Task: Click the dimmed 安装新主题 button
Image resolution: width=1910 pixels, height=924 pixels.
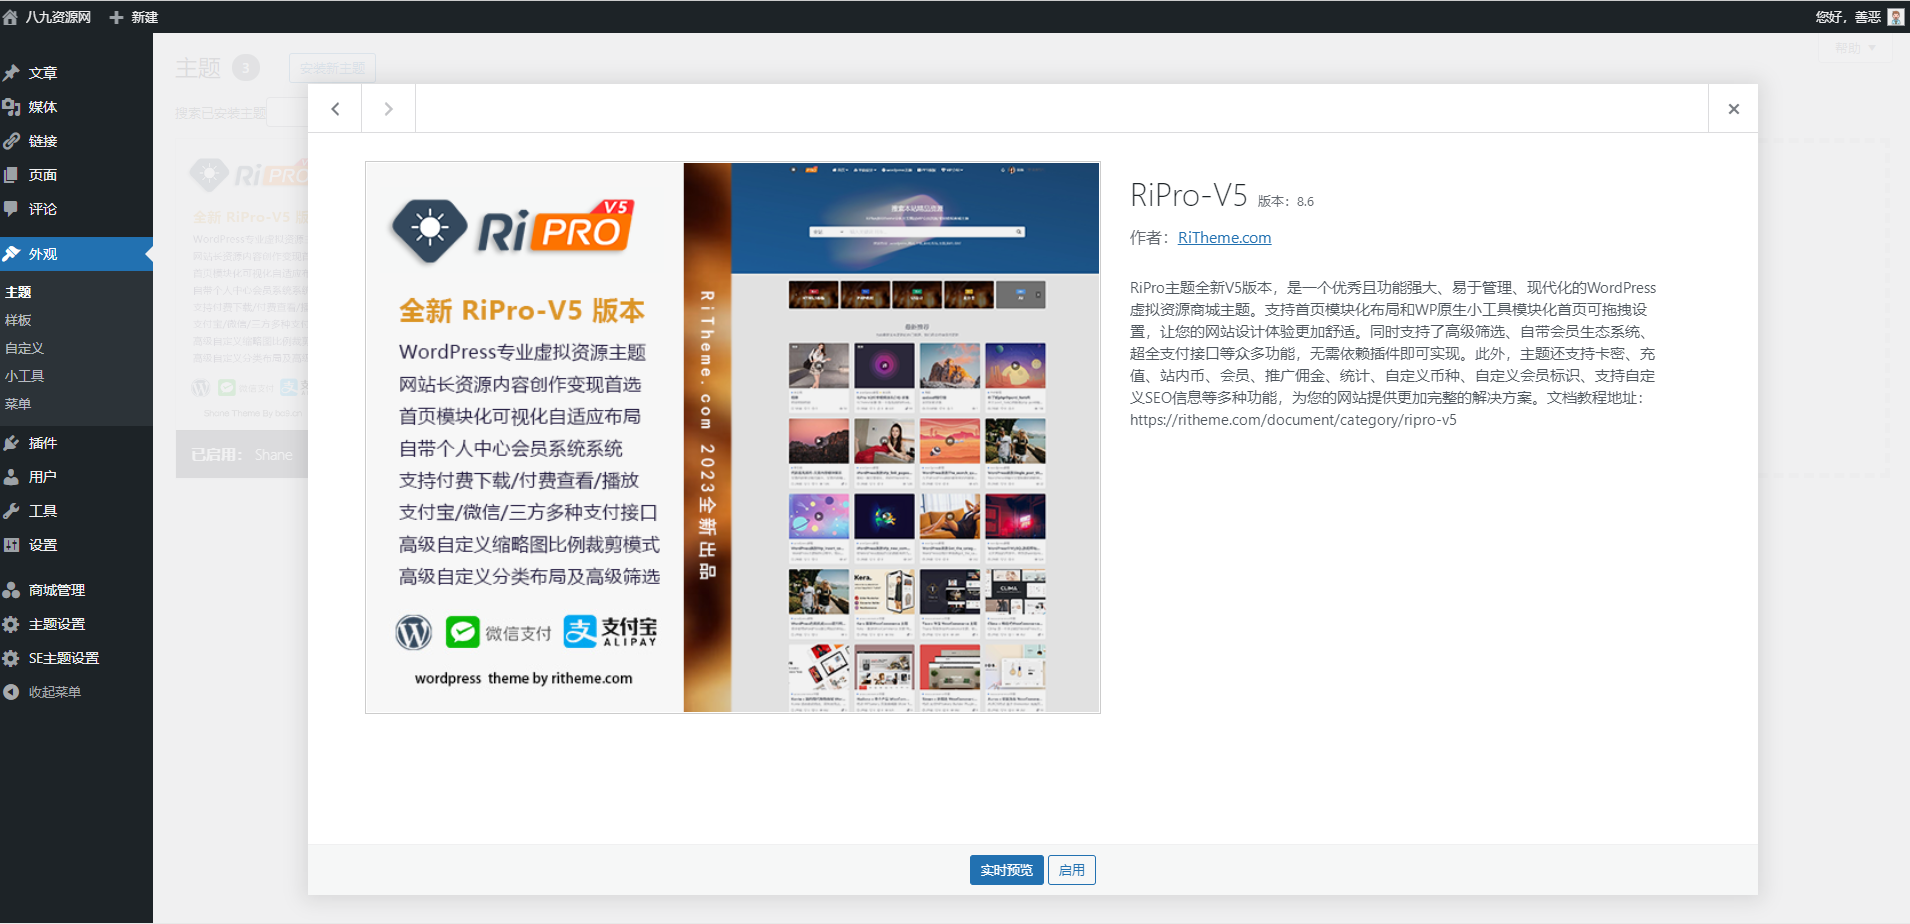Action: (333, 68)
